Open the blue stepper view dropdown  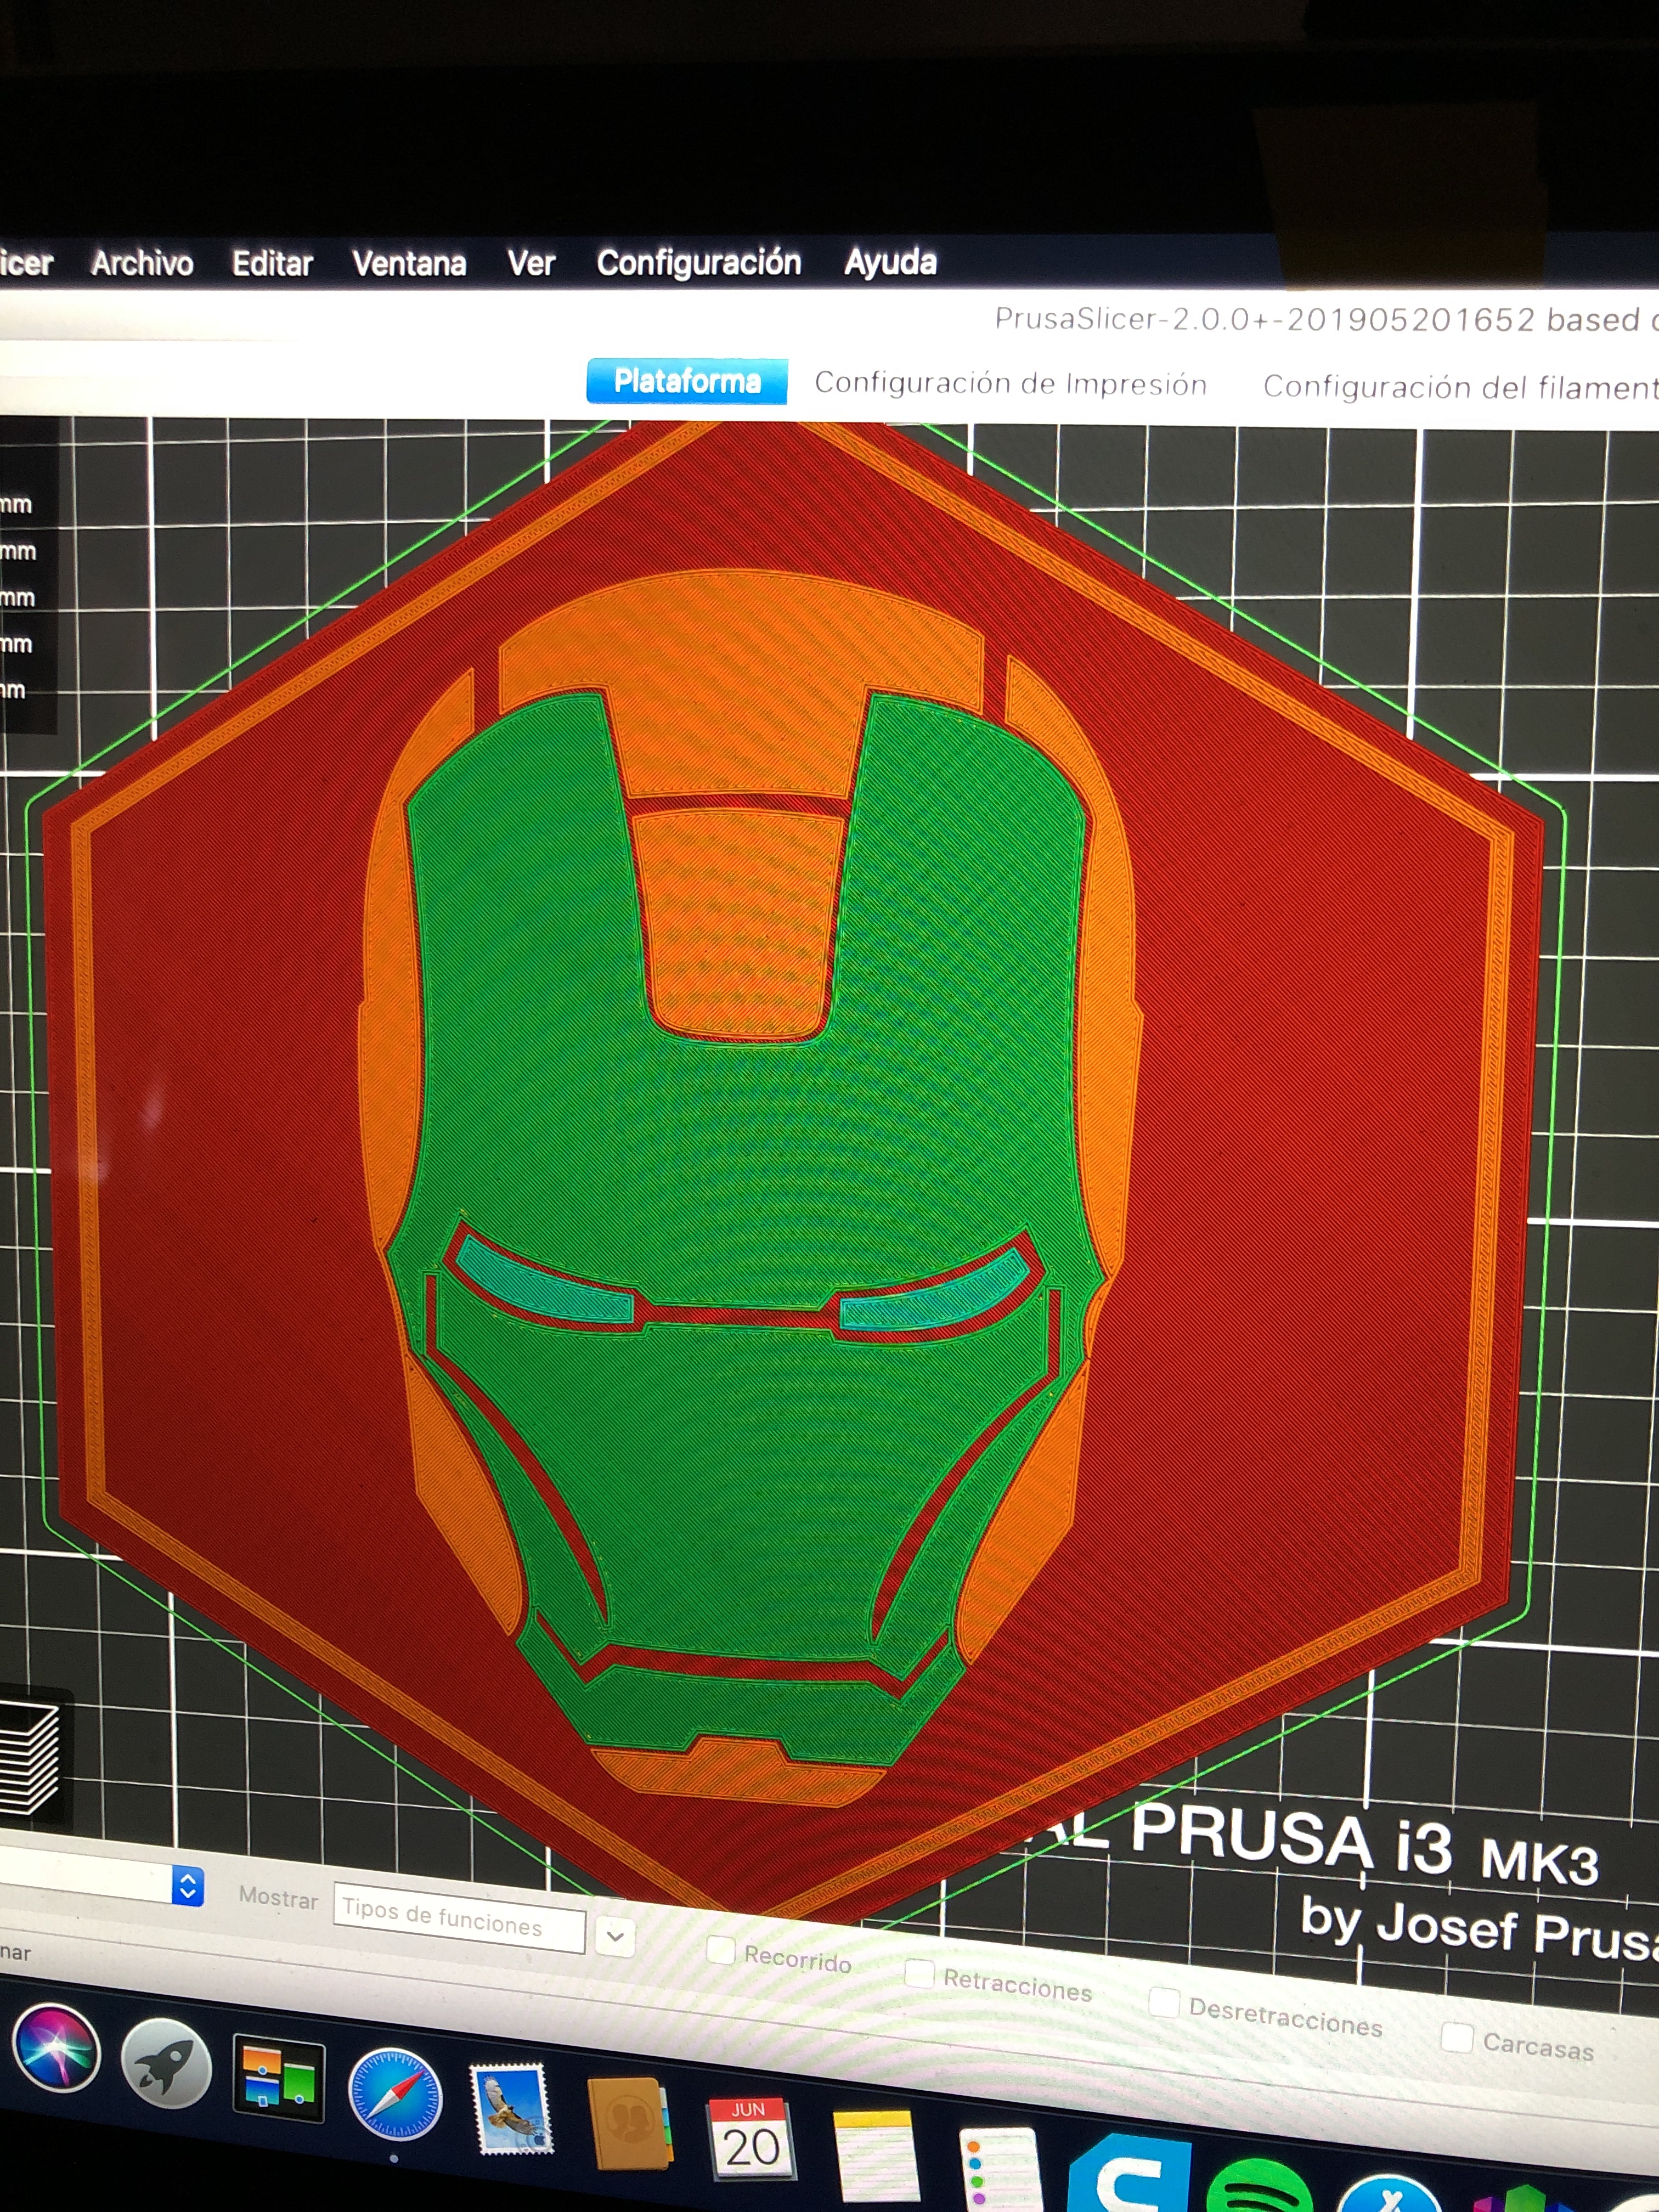(188, 1886)
